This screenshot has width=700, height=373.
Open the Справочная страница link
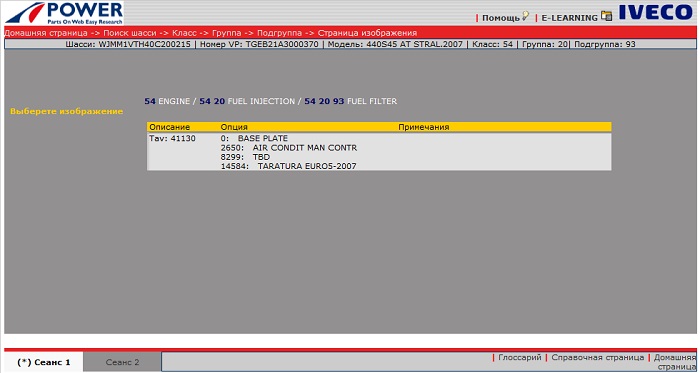(x=598, y=357)
